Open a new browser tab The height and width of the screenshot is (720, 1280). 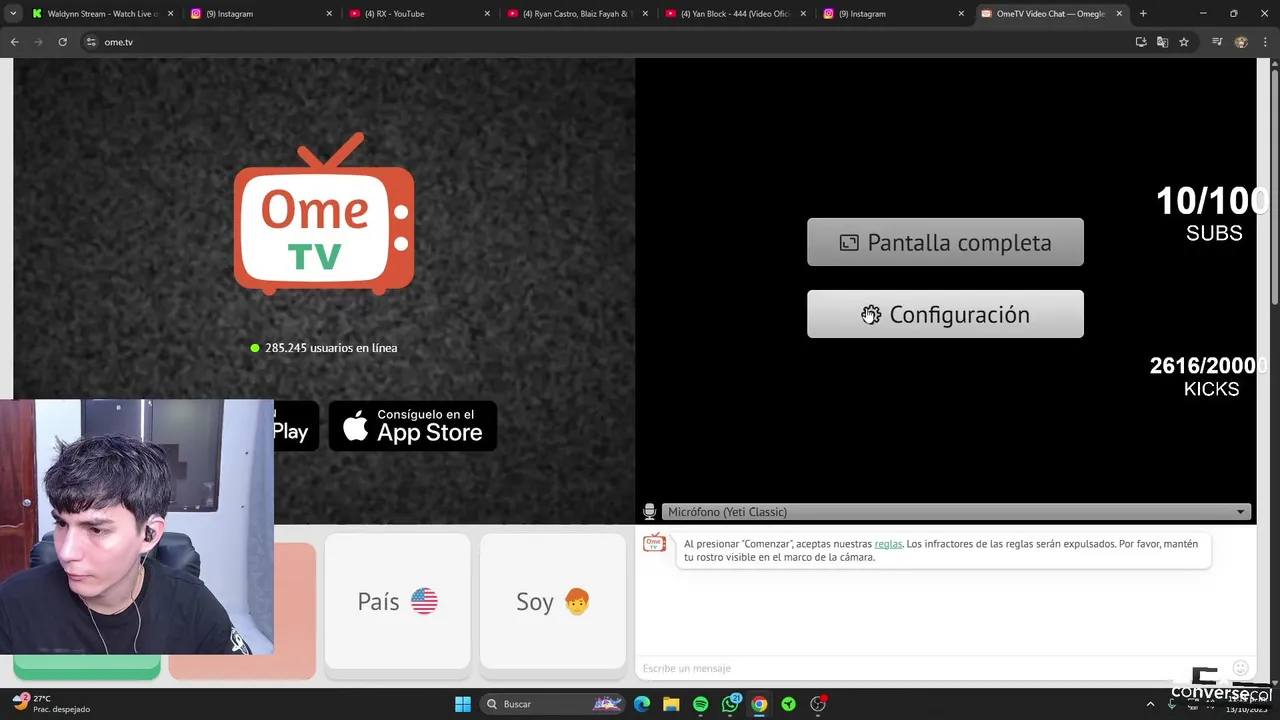[x=1143, y=14]
